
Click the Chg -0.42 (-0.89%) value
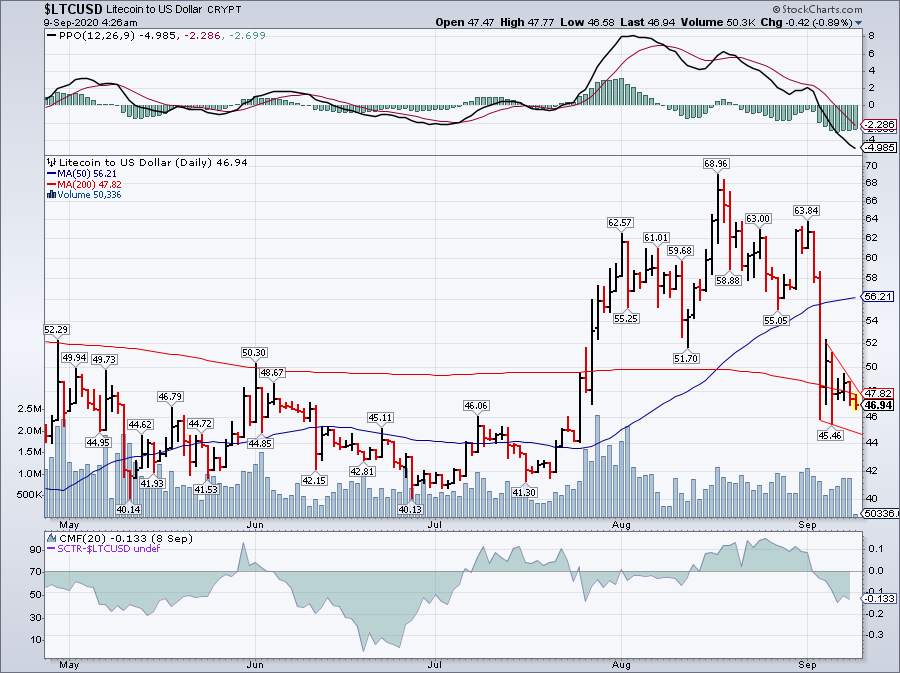[x=807, y=22]
